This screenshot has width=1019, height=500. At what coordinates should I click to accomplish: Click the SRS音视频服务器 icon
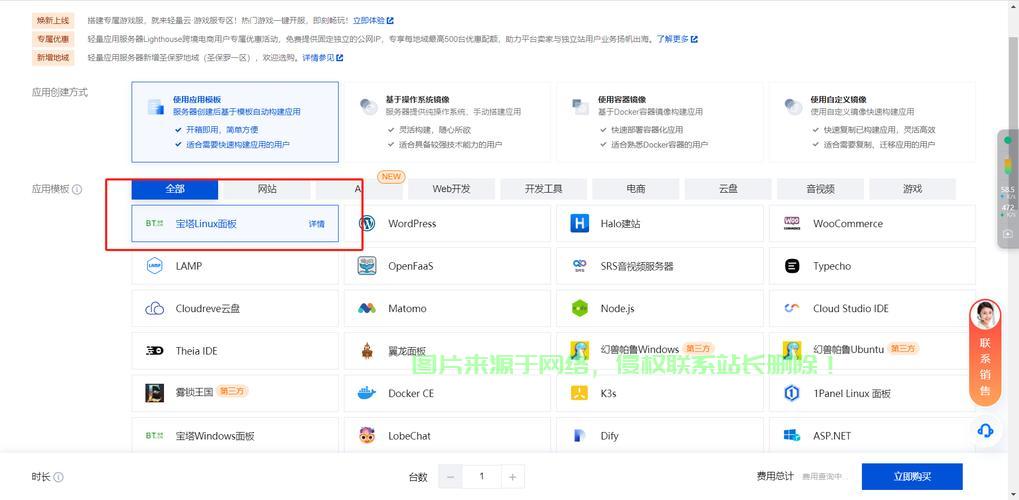click(579, 266)
